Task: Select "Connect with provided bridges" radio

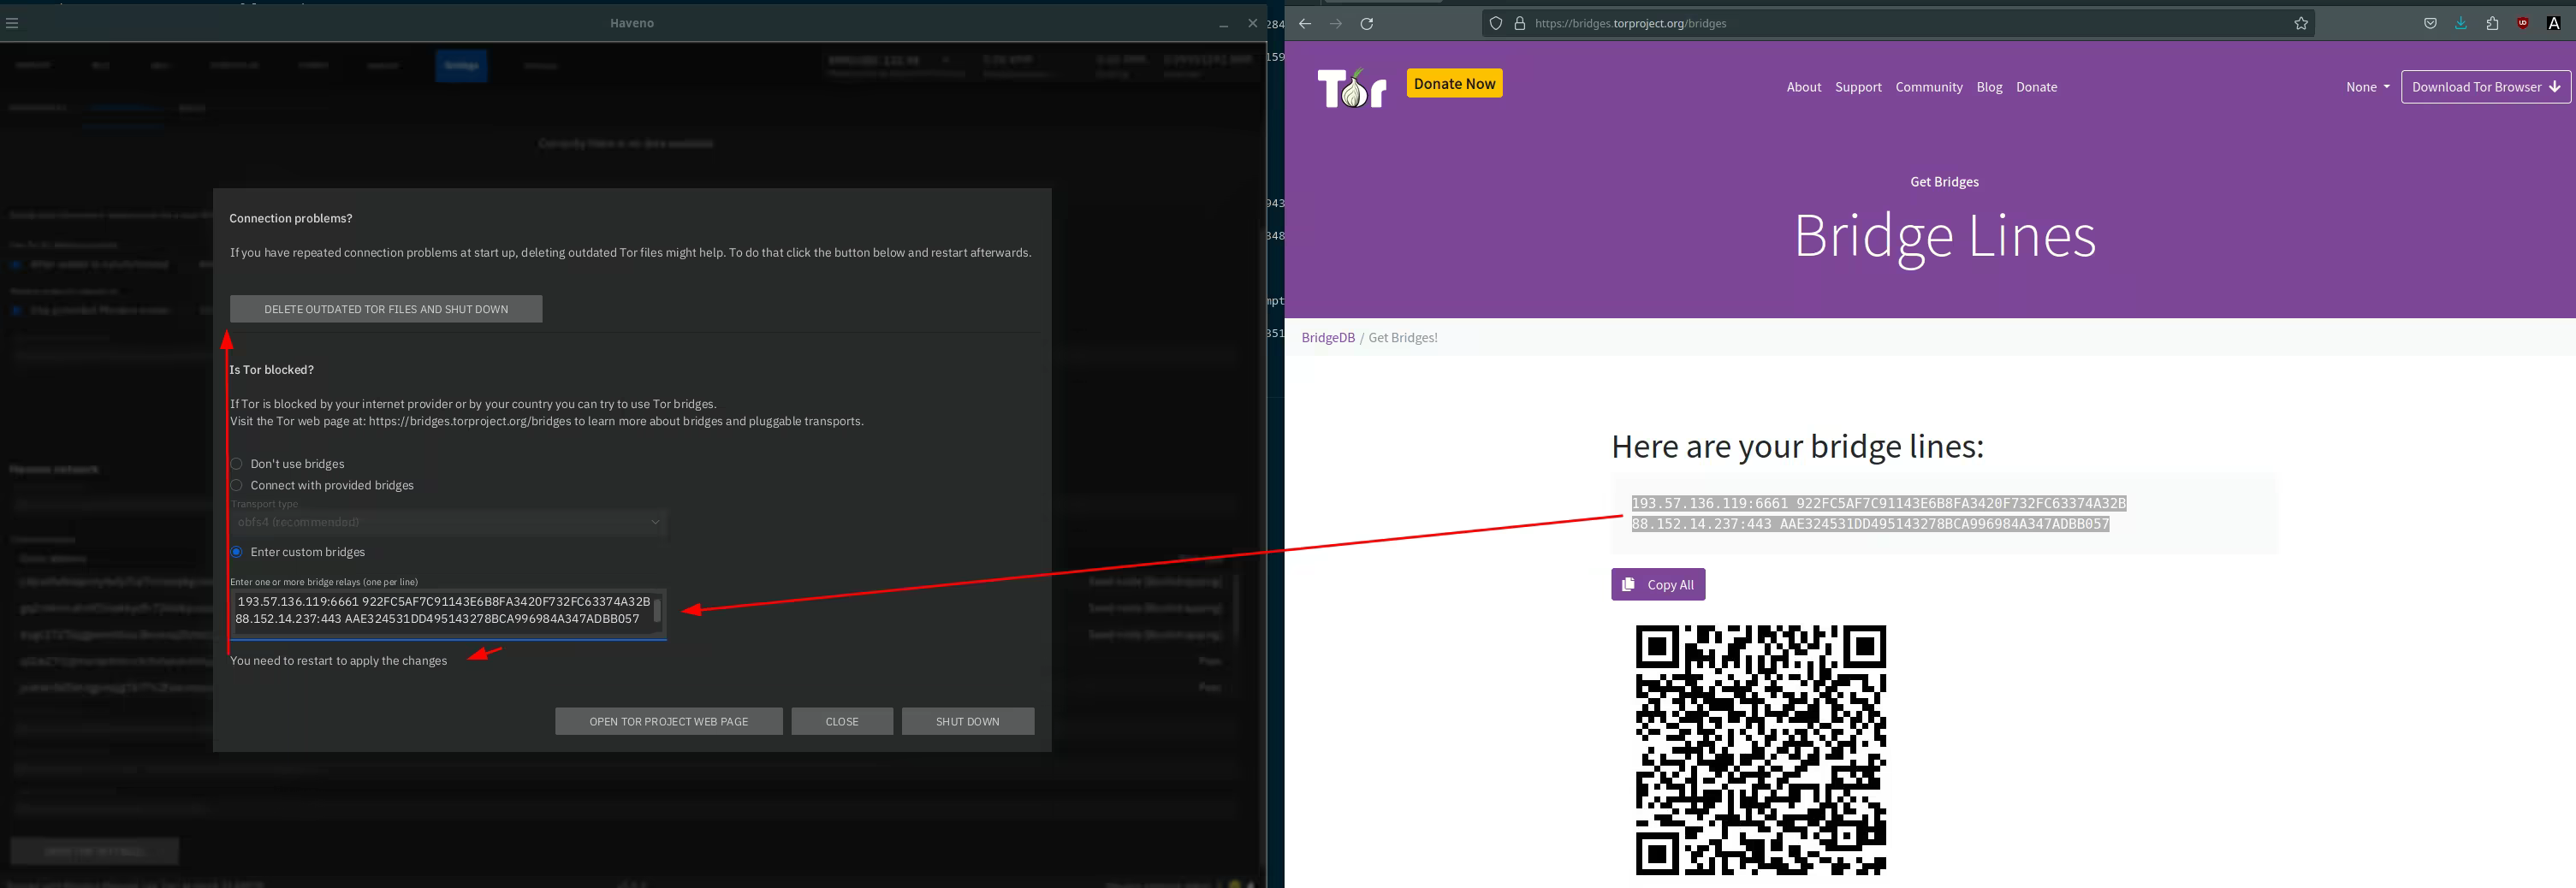Action: point(237,486)
